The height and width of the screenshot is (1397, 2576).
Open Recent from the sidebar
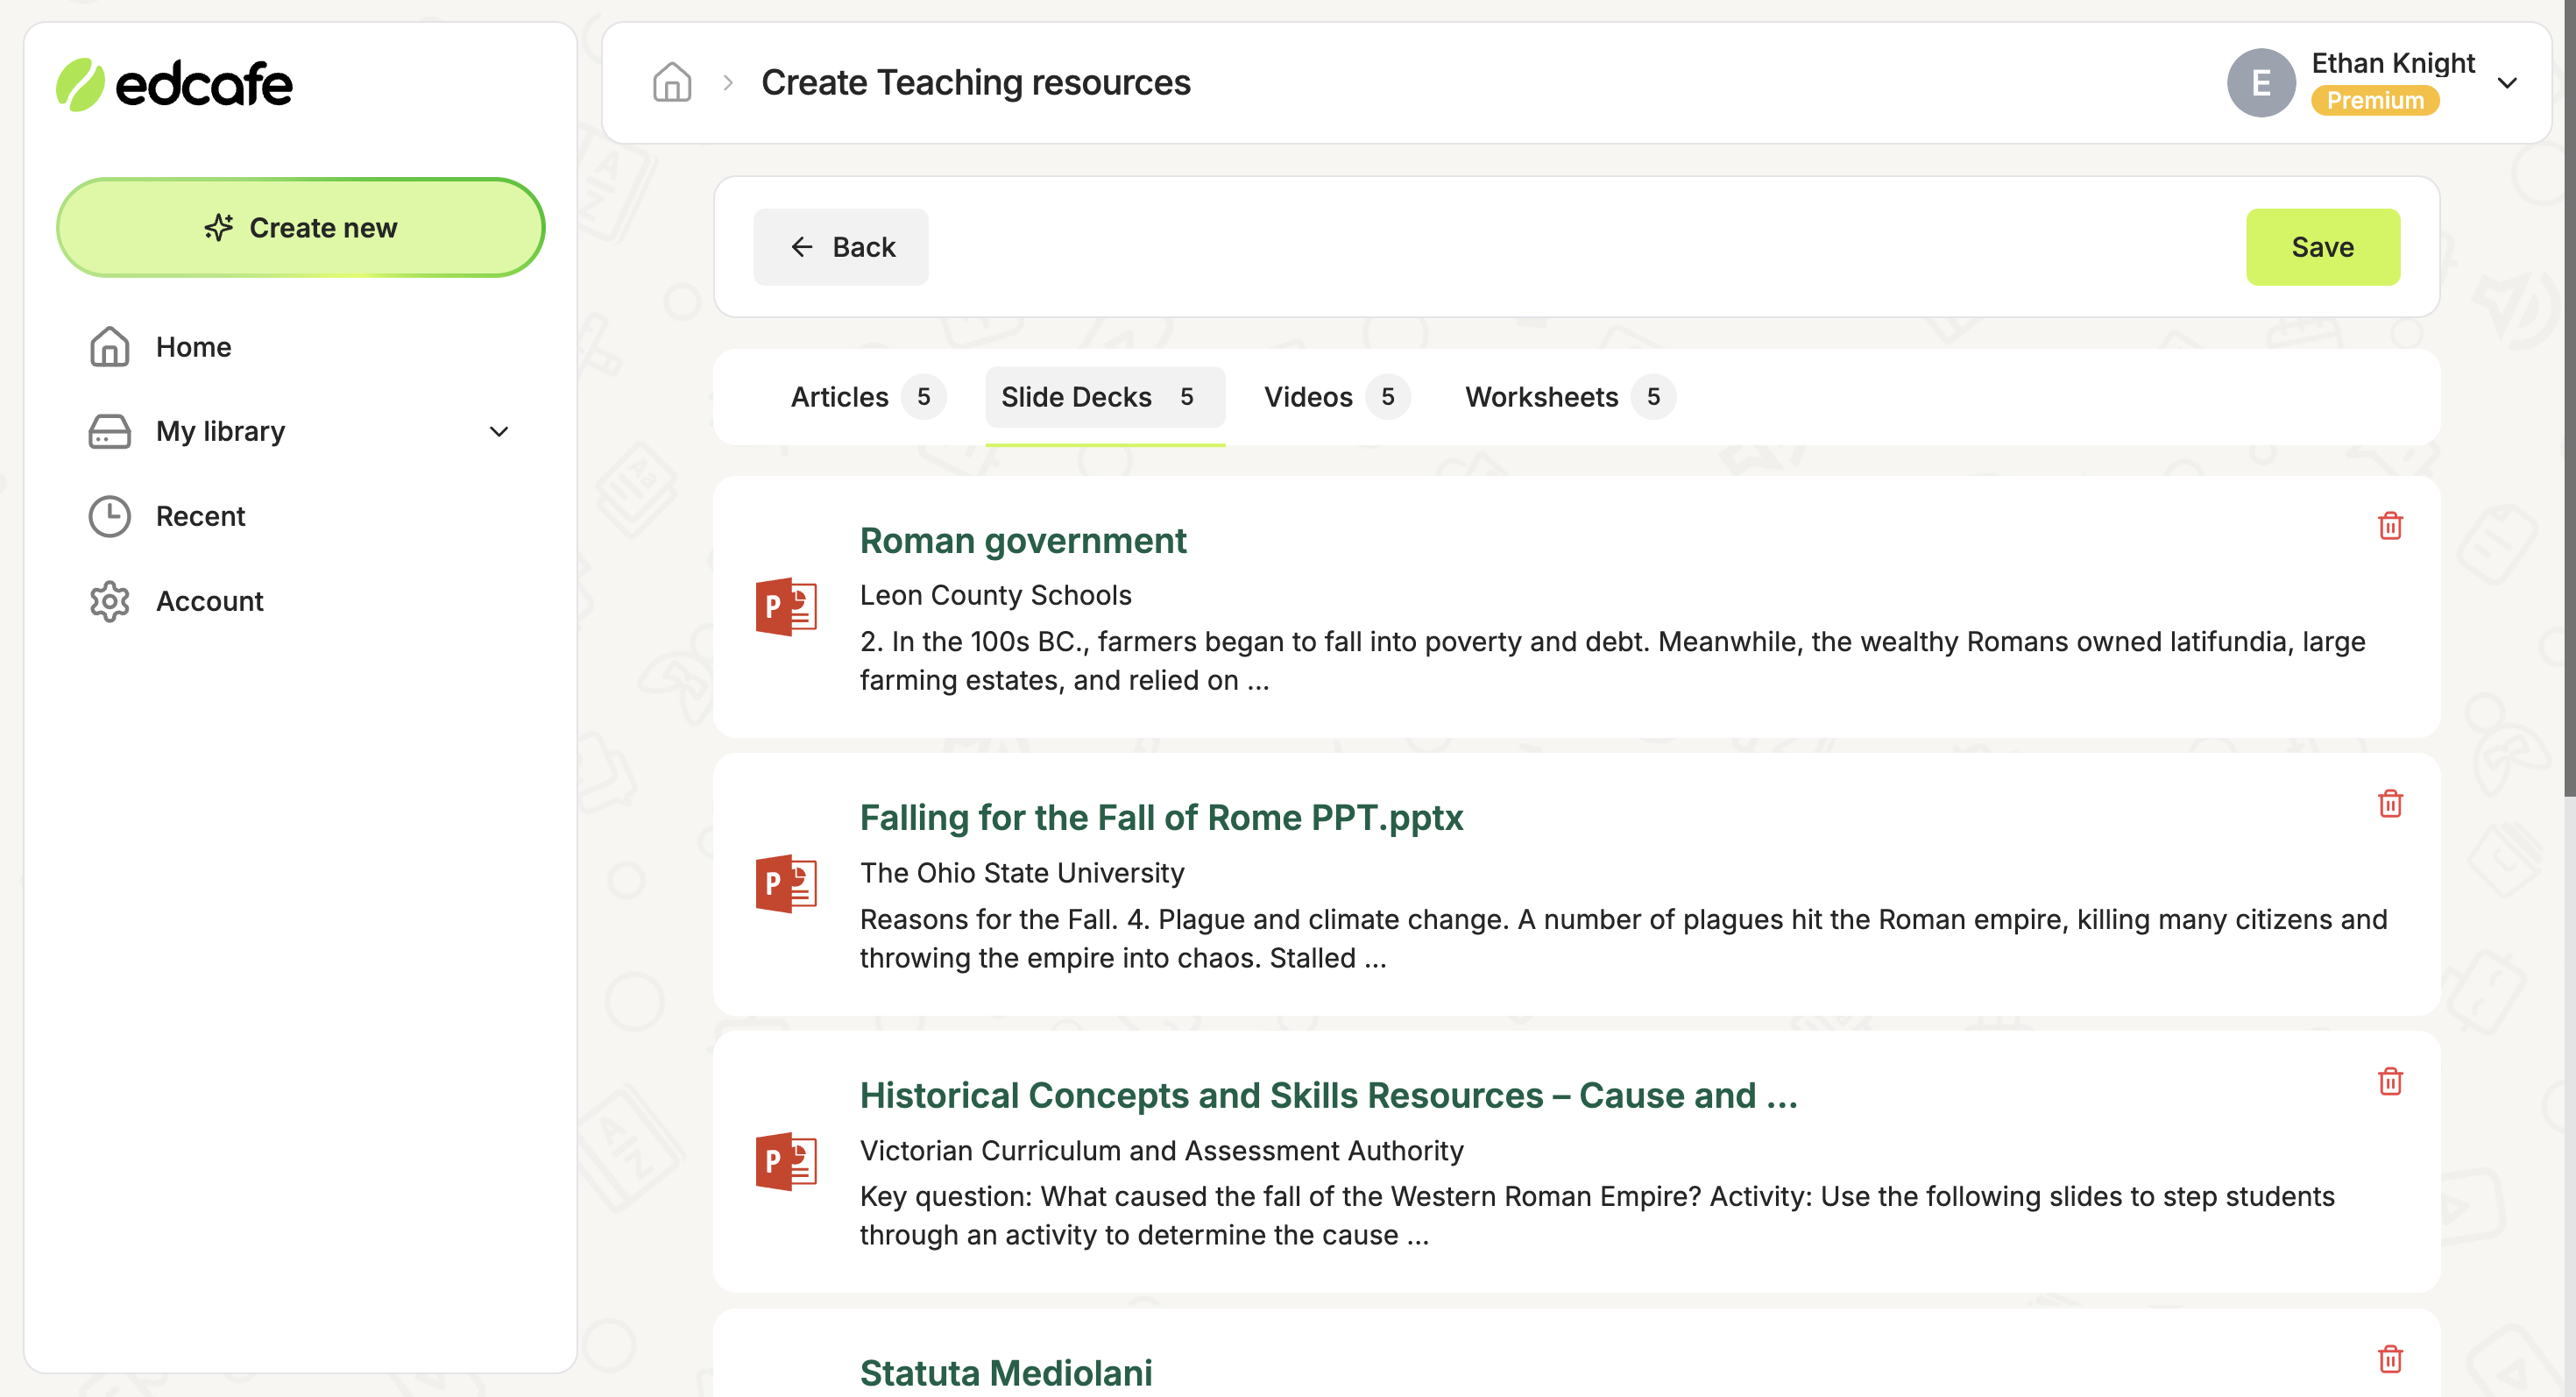[x=200, y=516]
